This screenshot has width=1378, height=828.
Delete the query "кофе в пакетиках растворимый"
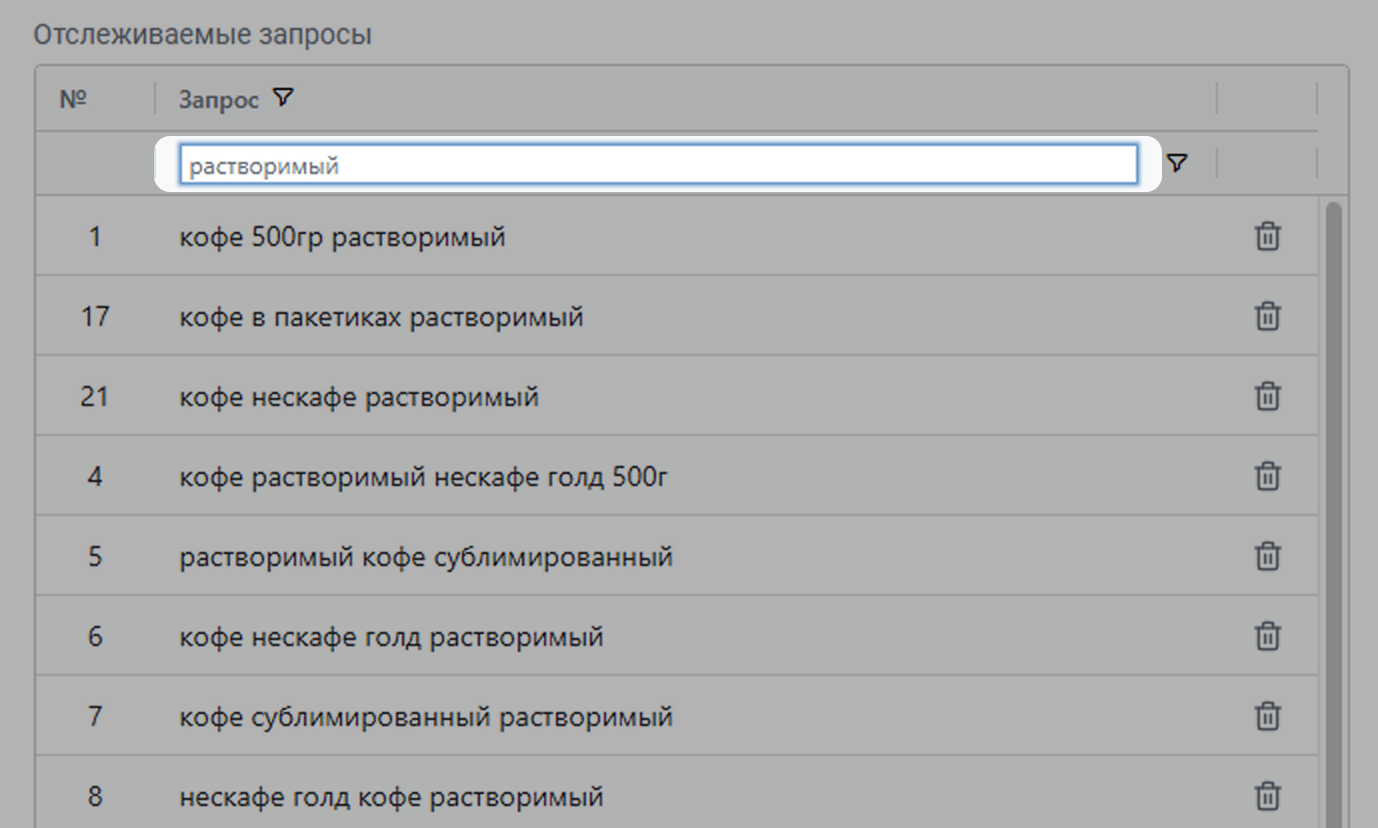[x=1267, y=317]
